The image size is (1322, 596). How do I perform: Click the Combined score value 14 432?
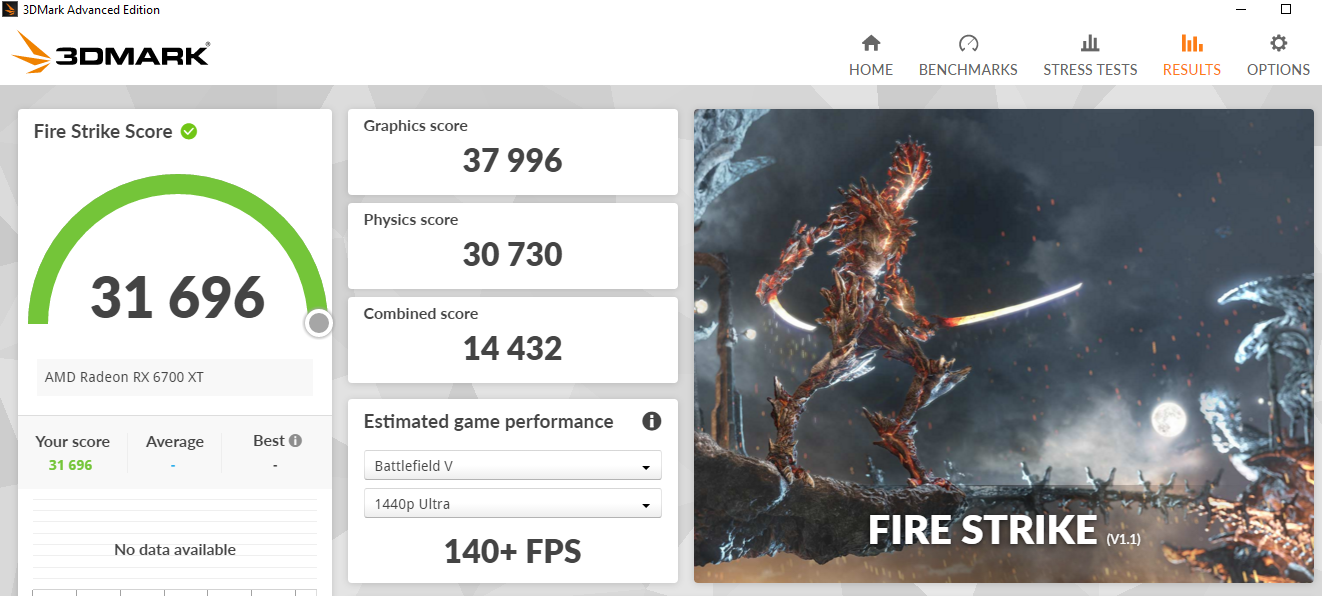point(513,349)
